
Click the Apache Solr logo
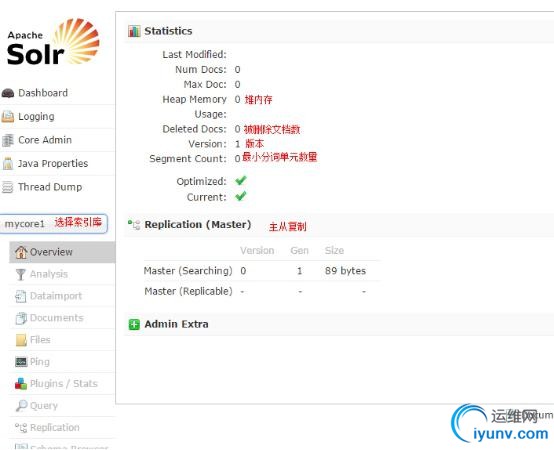[x=53, y=42]
